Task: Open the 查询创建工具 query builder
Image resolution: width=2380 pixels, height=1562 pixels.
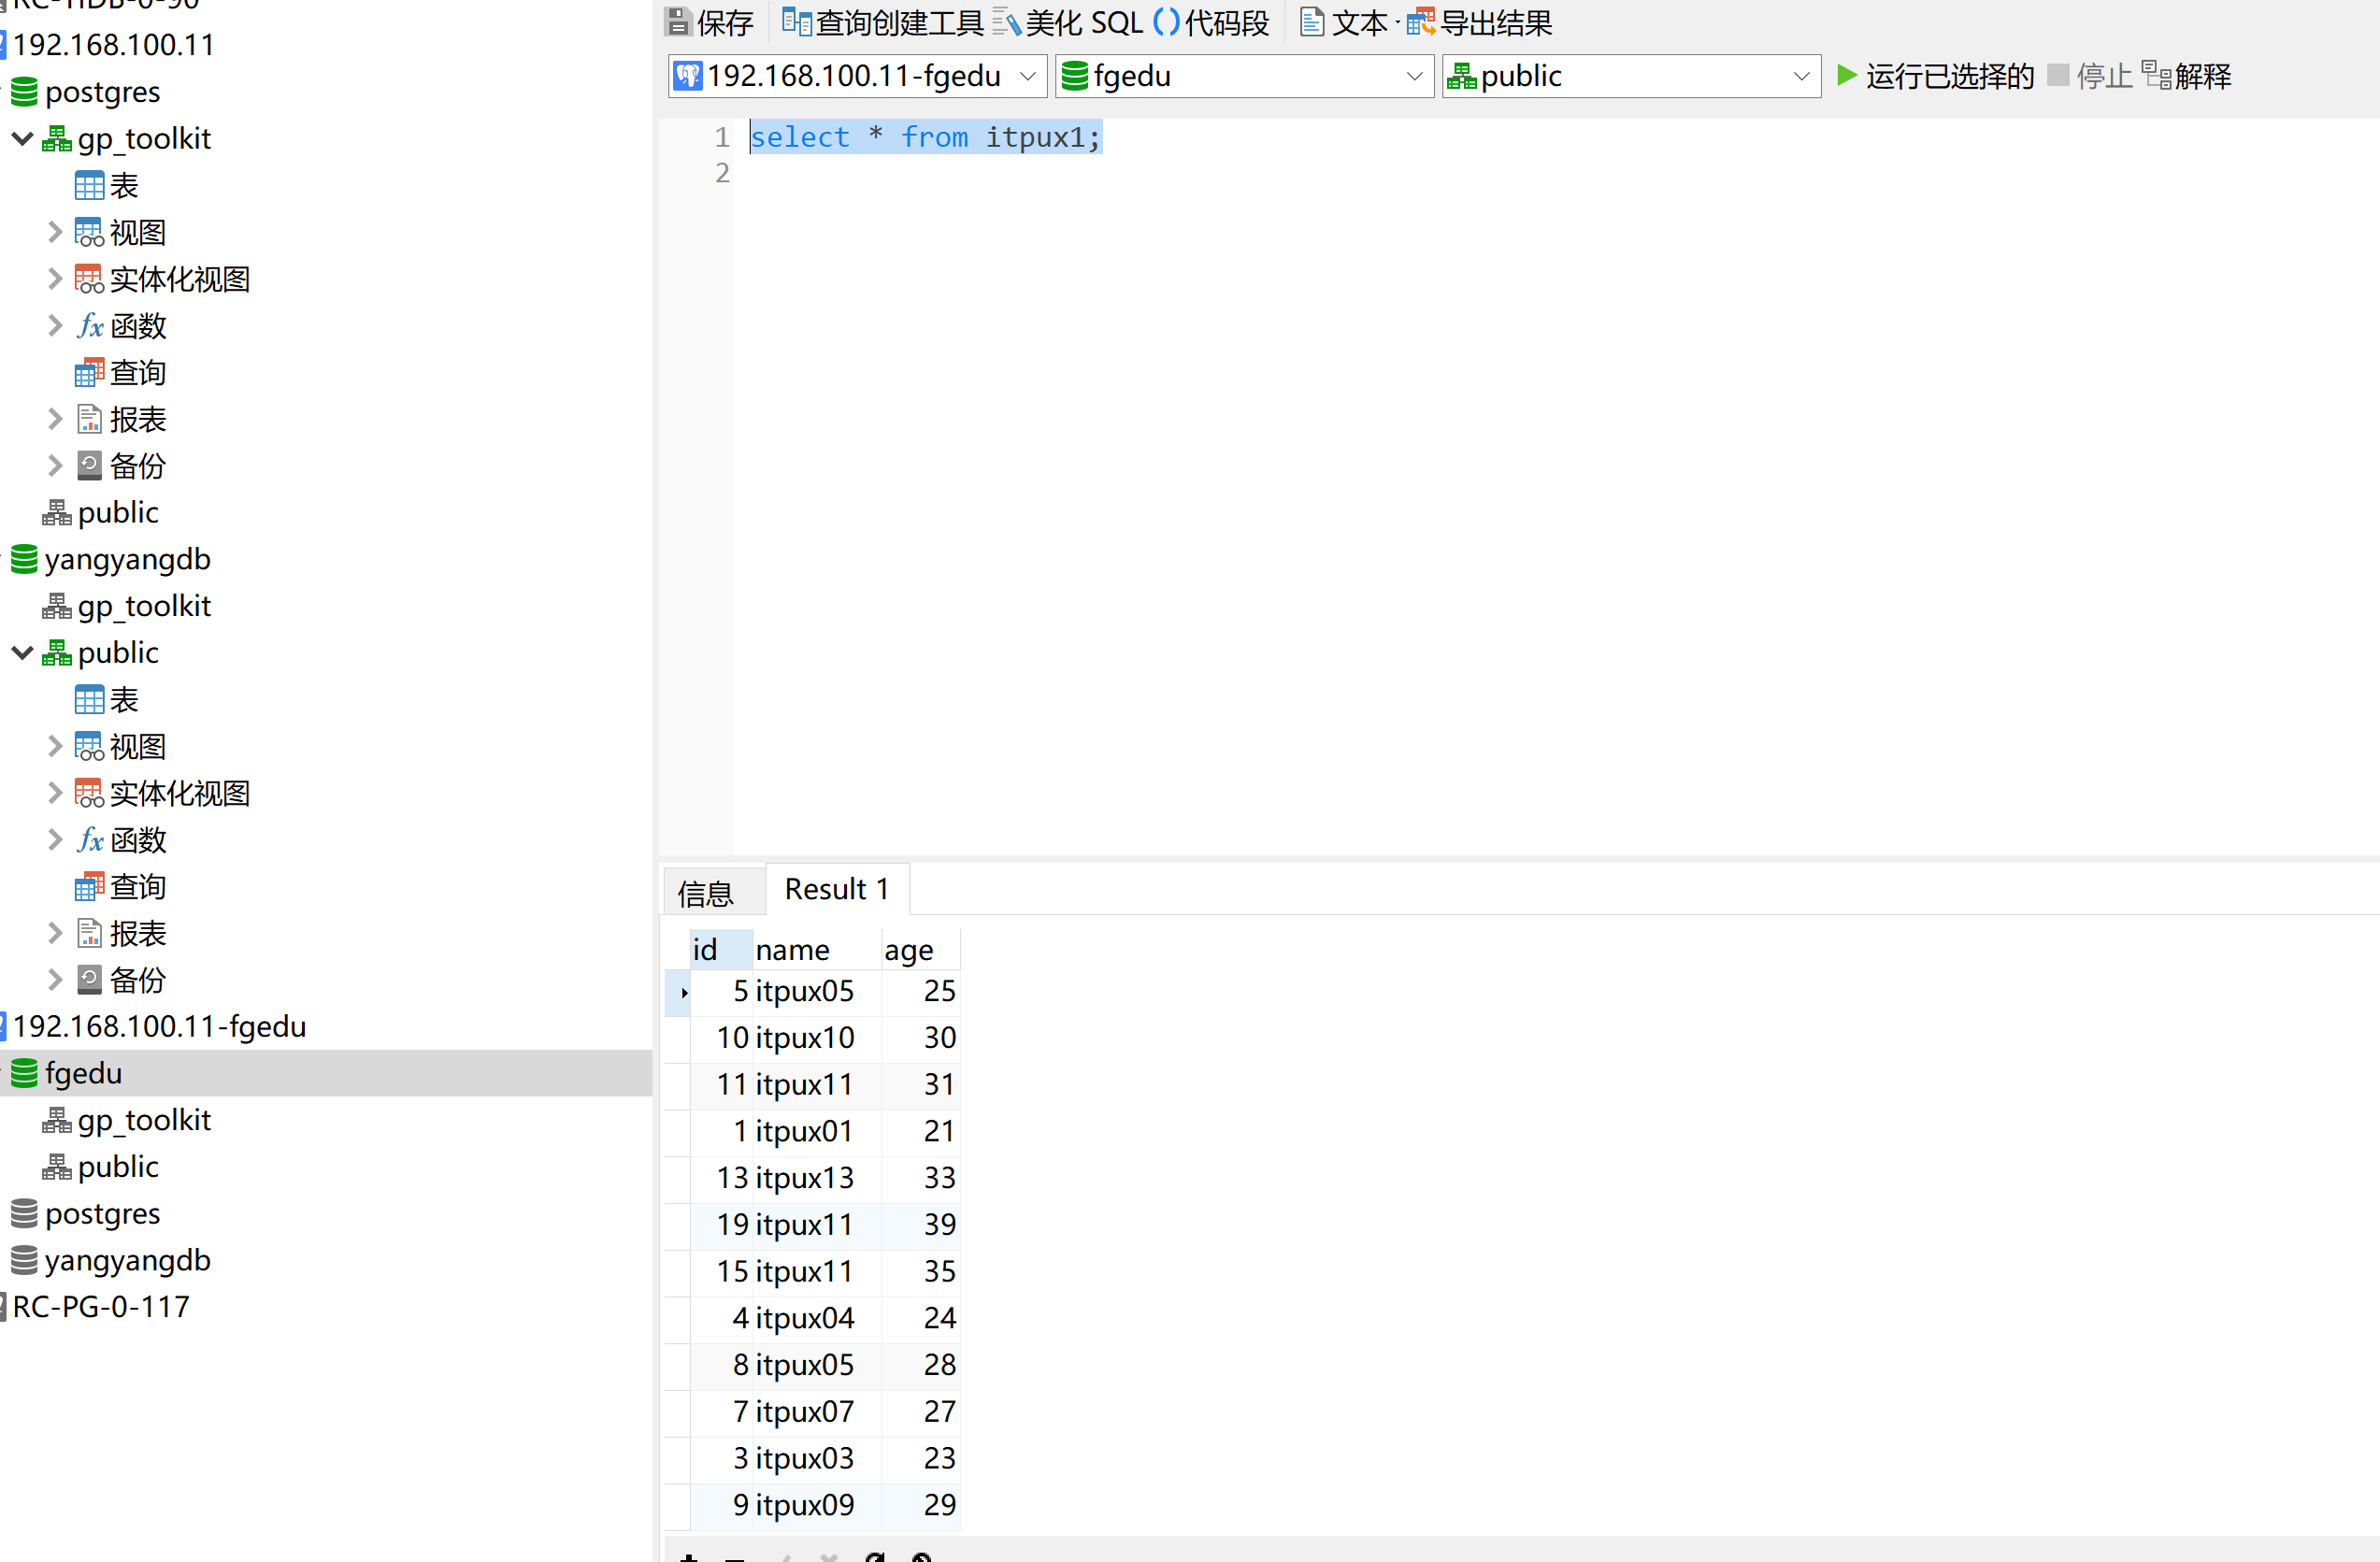Action: coord(882,22)
